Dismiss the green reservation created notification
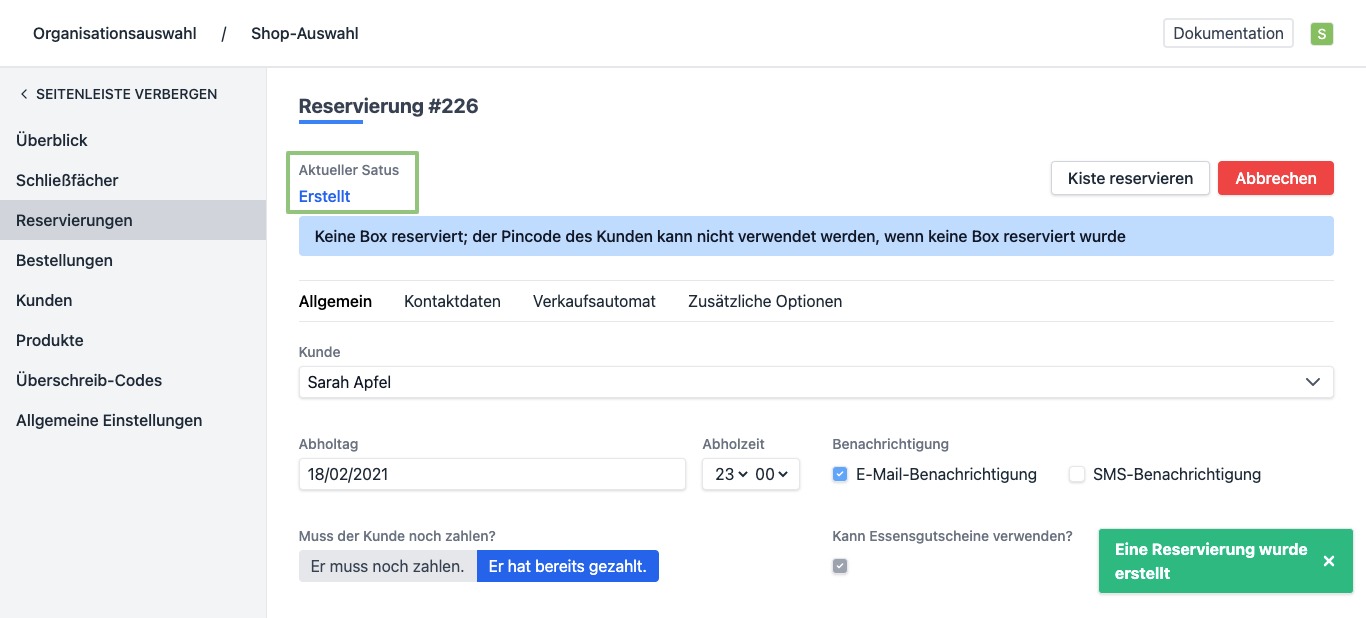The height and width of the screenshot is (618, 1366). pos(1328,561)
